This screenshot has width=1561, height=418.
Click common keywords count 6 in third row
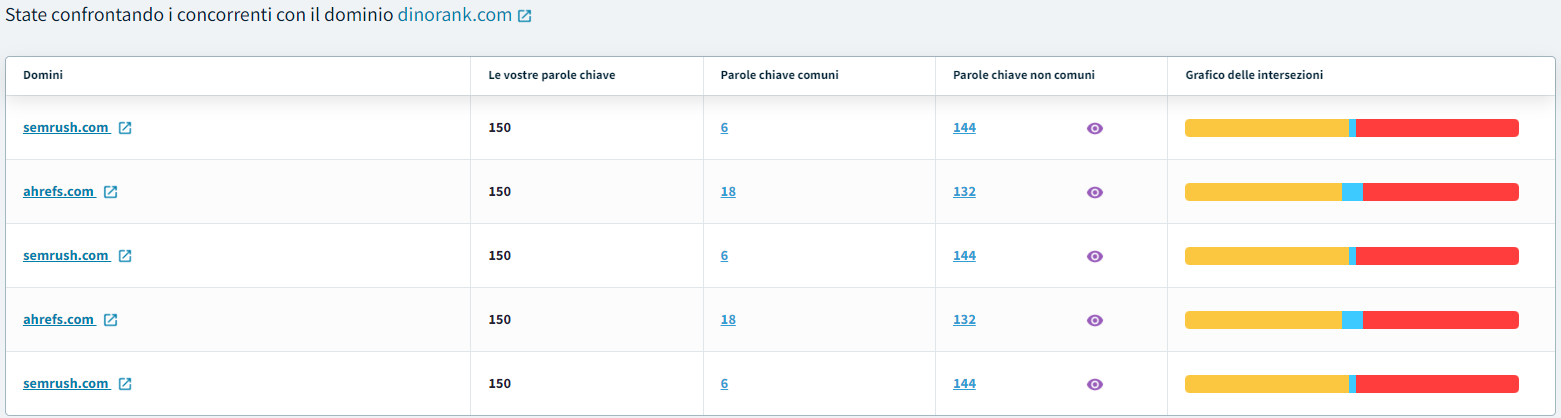pyautogui.click(x=724, y=256)
